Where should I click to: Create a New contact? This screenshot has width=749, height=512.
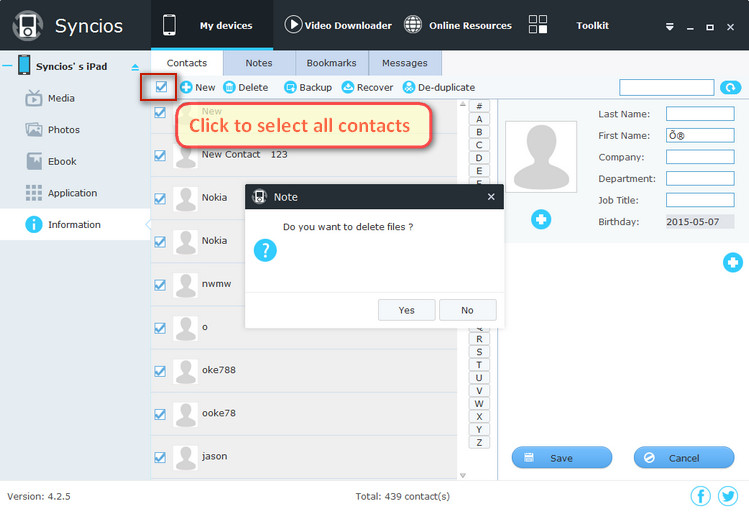point(198,87)
